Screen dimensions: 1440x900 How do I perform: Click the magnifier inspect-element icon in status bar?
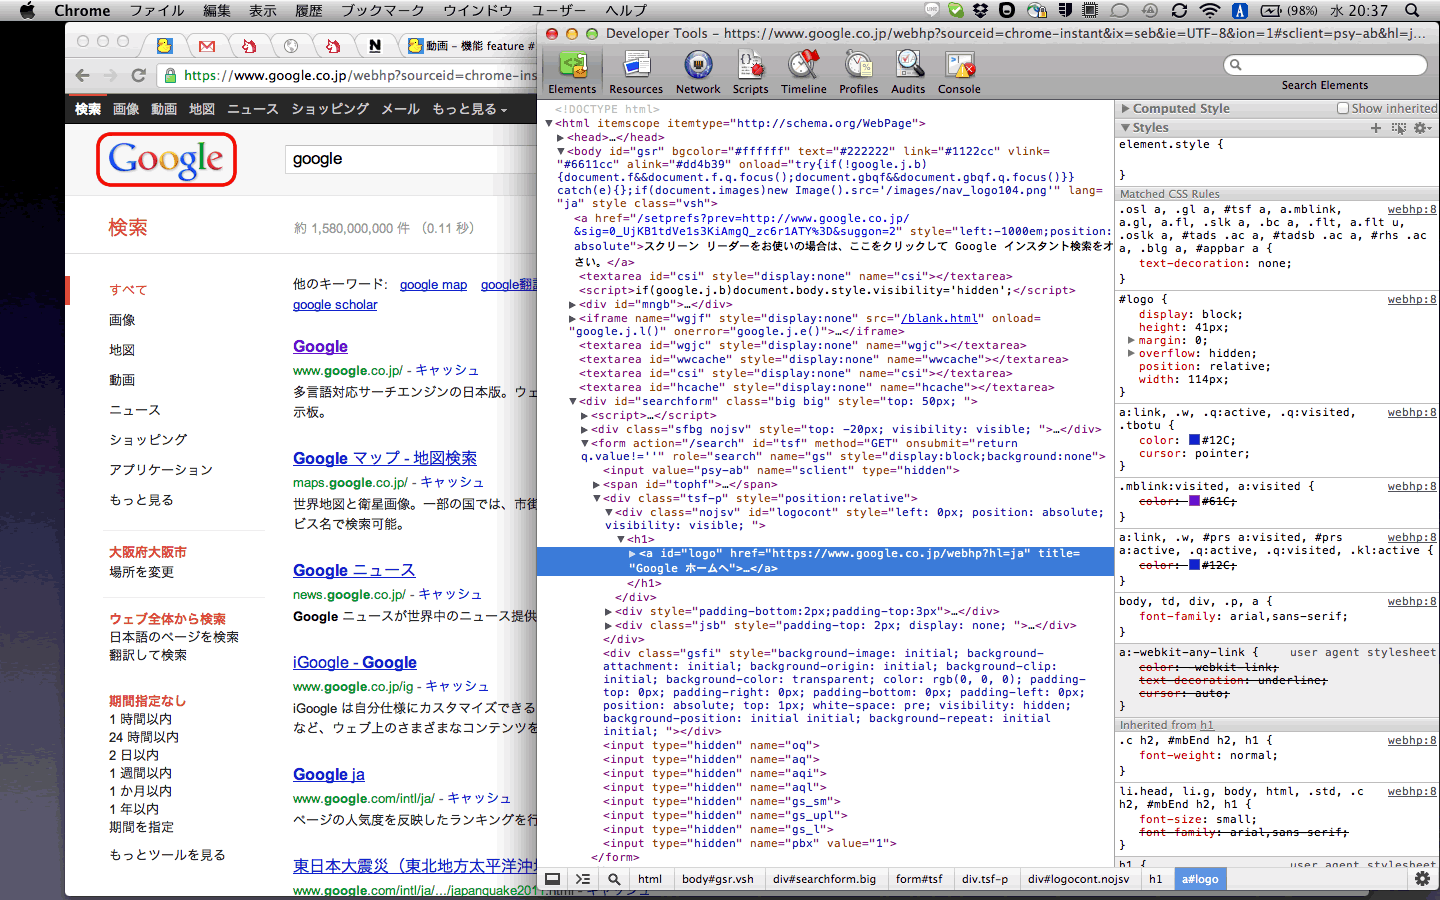614,879
